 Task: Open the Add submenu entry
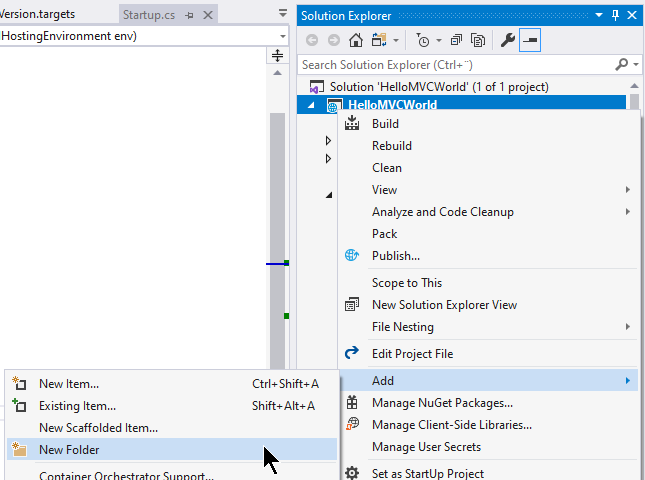(x=489, y=380)
